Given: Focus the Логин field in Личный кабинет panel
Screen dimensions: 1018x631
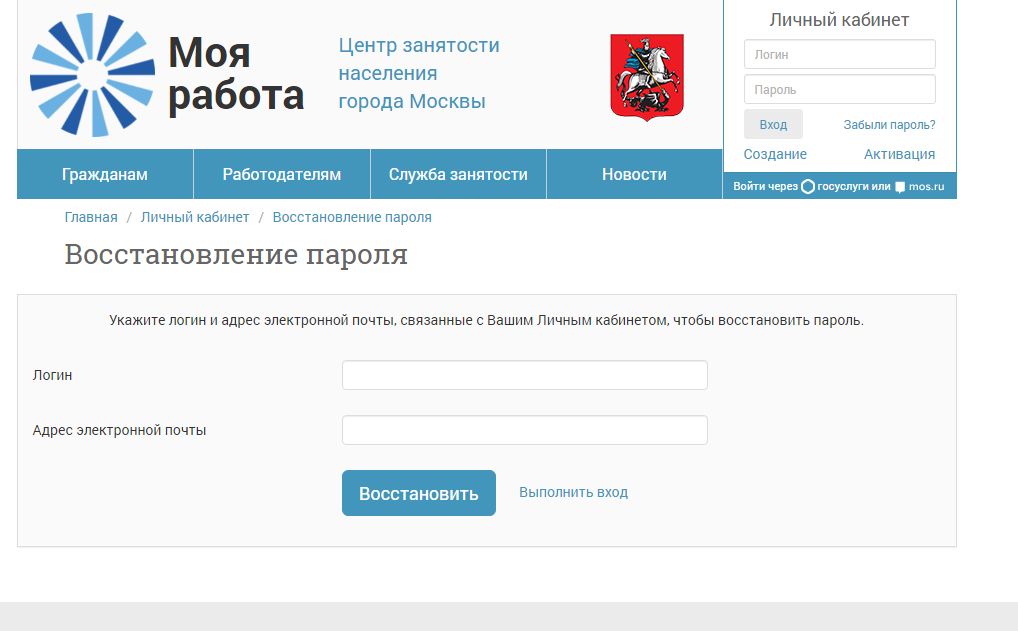Looking at the screenshot, I should (839, 54).
